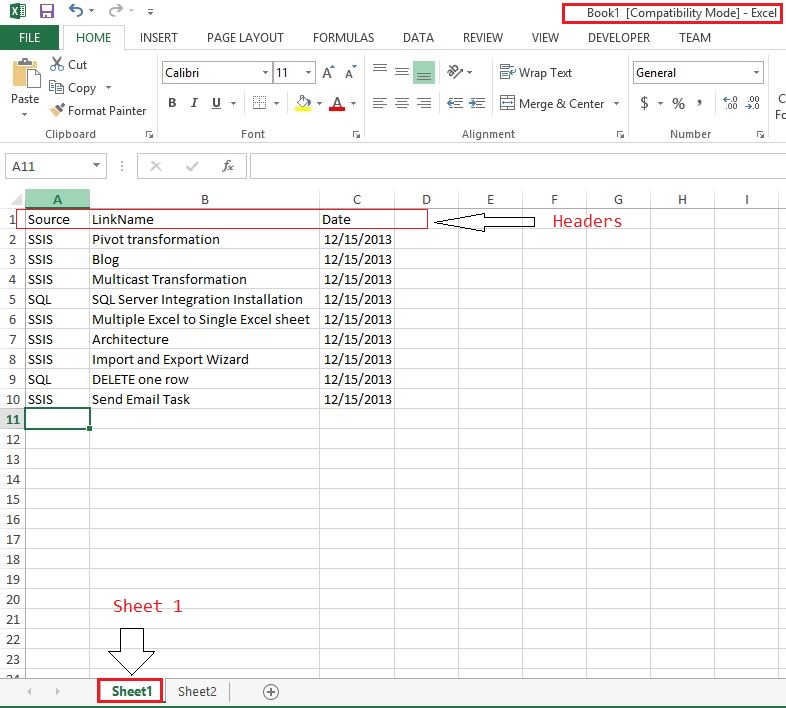
Task: Apply Percent Style format
Action: (678, 103)
